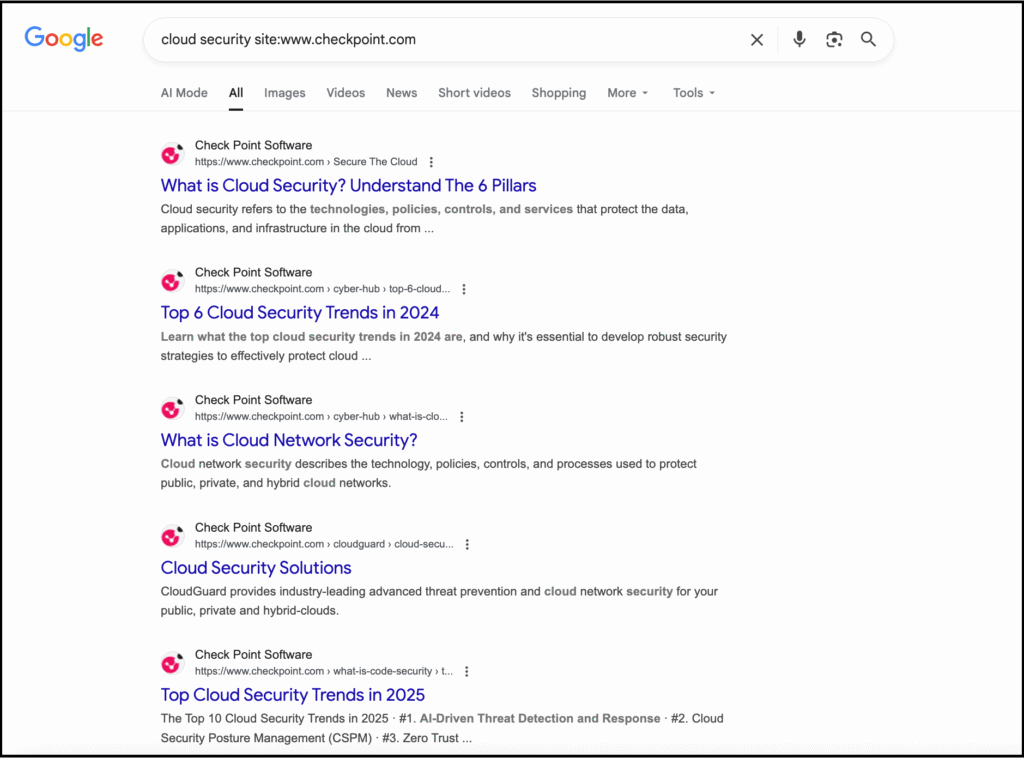Viewport: 1024px width, 758px height.
Task: Clear the search box with X icon
Action: coord(757,40)
